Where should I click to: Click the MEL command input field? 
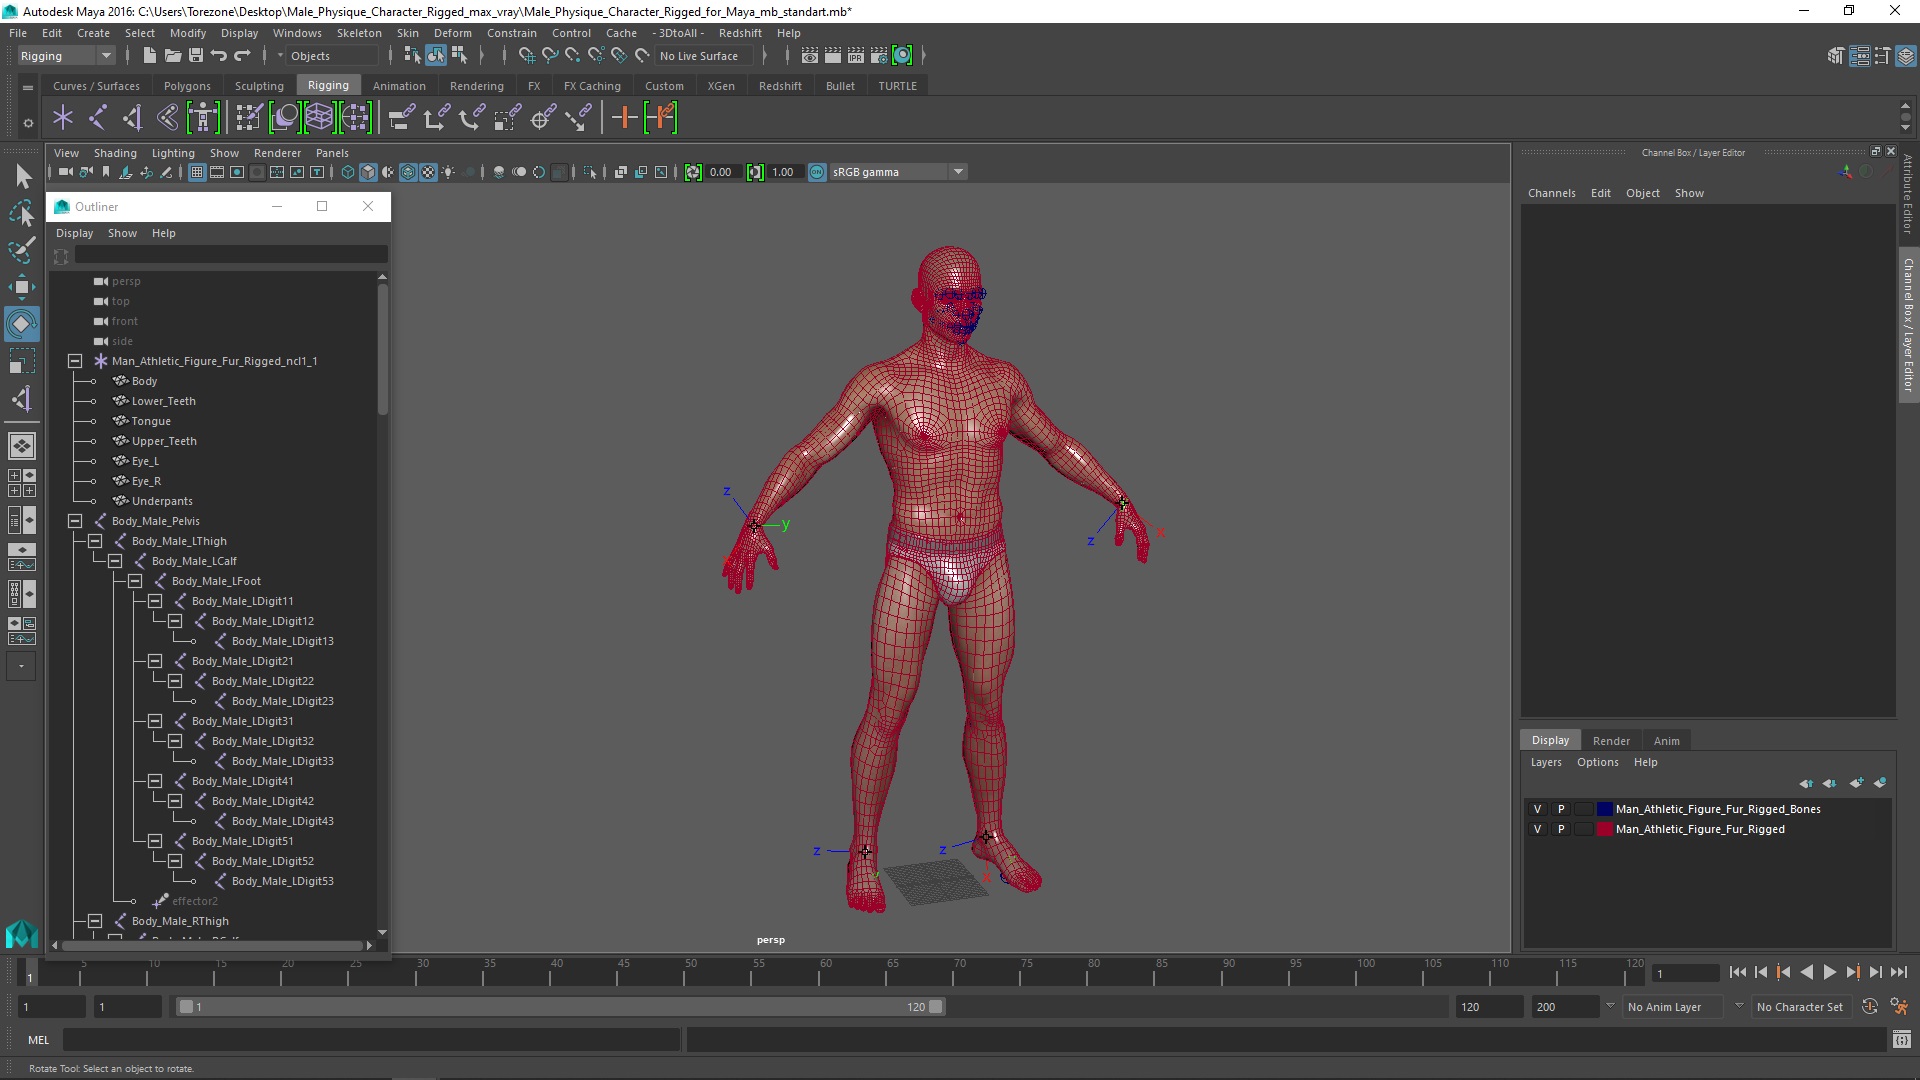coord(372,1040)
